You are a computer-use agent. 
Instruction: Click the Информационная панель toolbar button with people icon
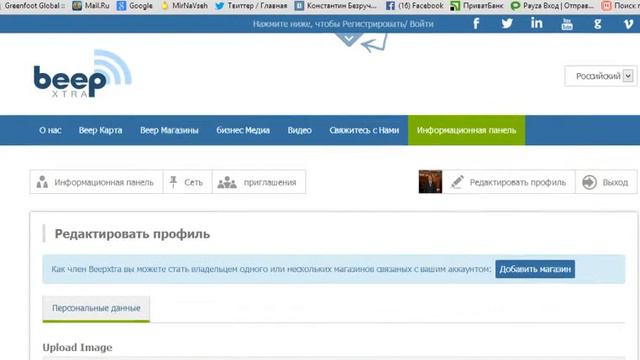point(96,182)
